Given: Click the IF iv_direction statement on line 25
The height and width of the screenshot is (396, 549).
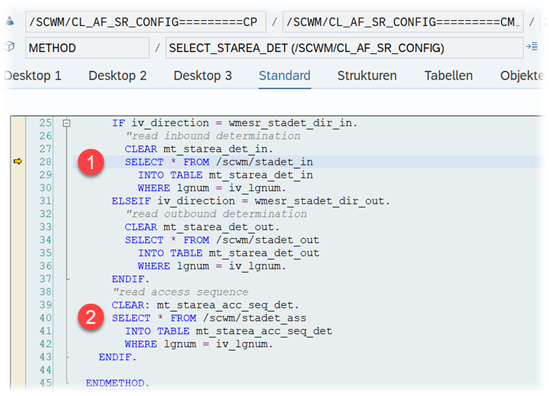Looking at the screenshot, I should click(235, 123).
